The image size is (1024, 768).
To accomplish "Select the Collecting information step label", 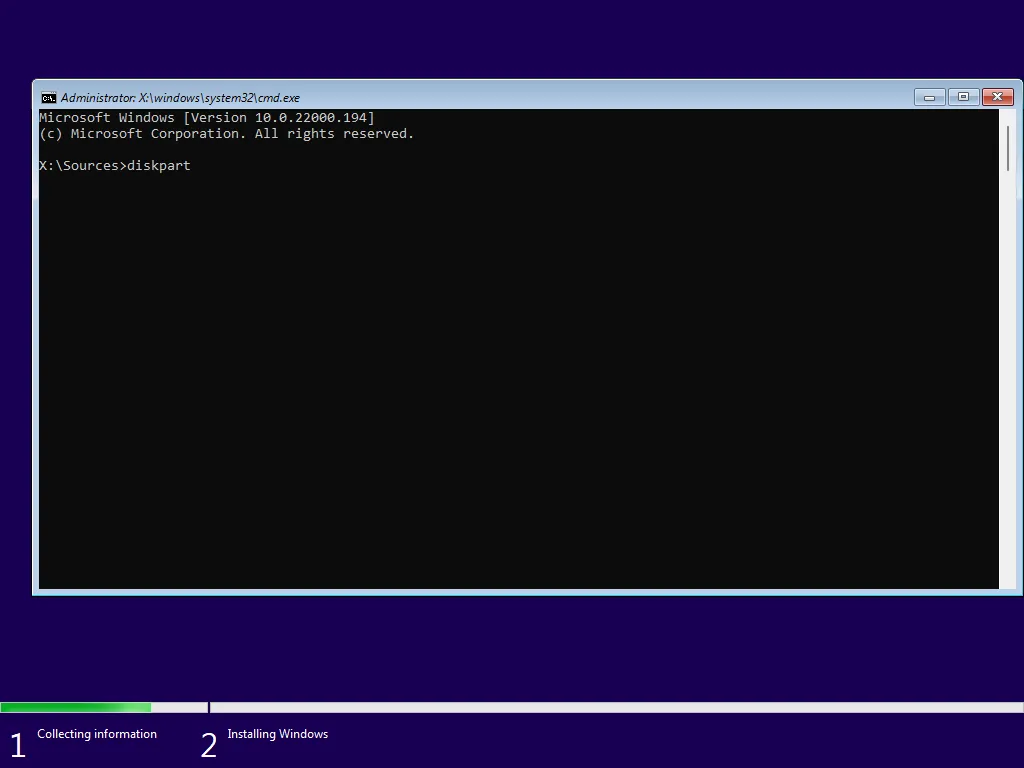I will coord(96,733).
